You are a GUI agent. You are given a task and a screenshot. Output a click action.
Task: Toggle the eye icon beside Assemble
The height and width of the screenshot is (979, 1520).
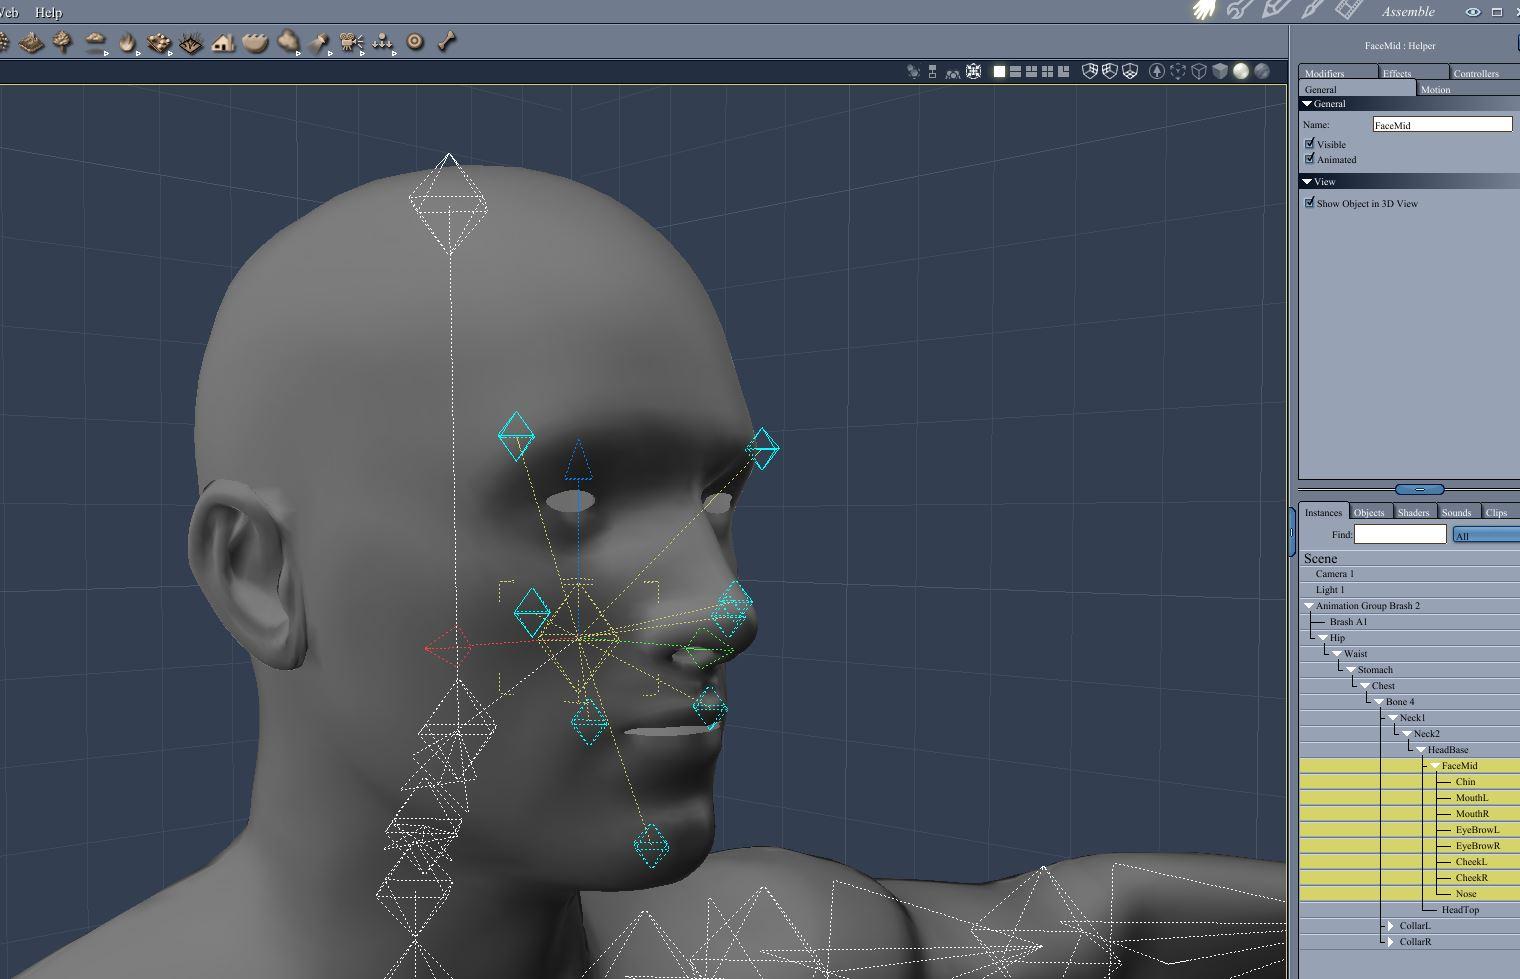tap(1473, 12)
